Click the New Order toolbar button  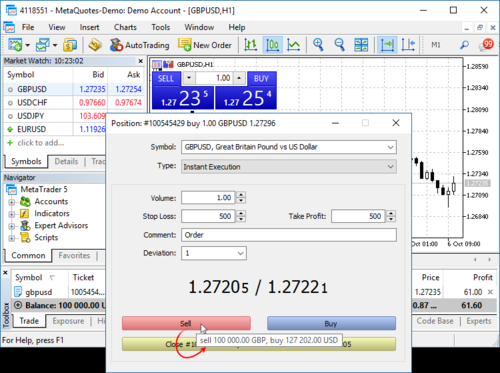pos(205,45)
